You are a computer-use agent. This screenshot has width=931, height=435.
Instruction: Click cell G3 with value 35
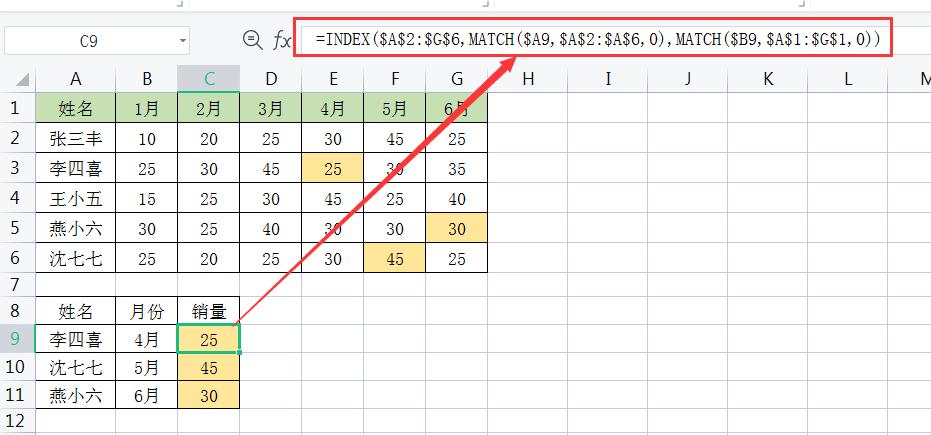pyautogui.click(x=457, y=168)
